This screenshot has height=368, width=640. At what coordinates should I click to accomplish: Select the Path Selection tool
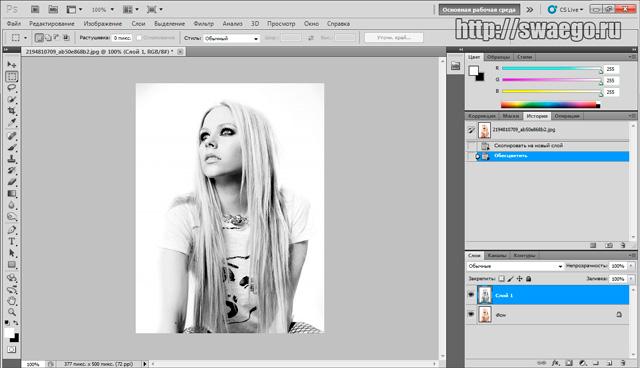tap(11, 253)
